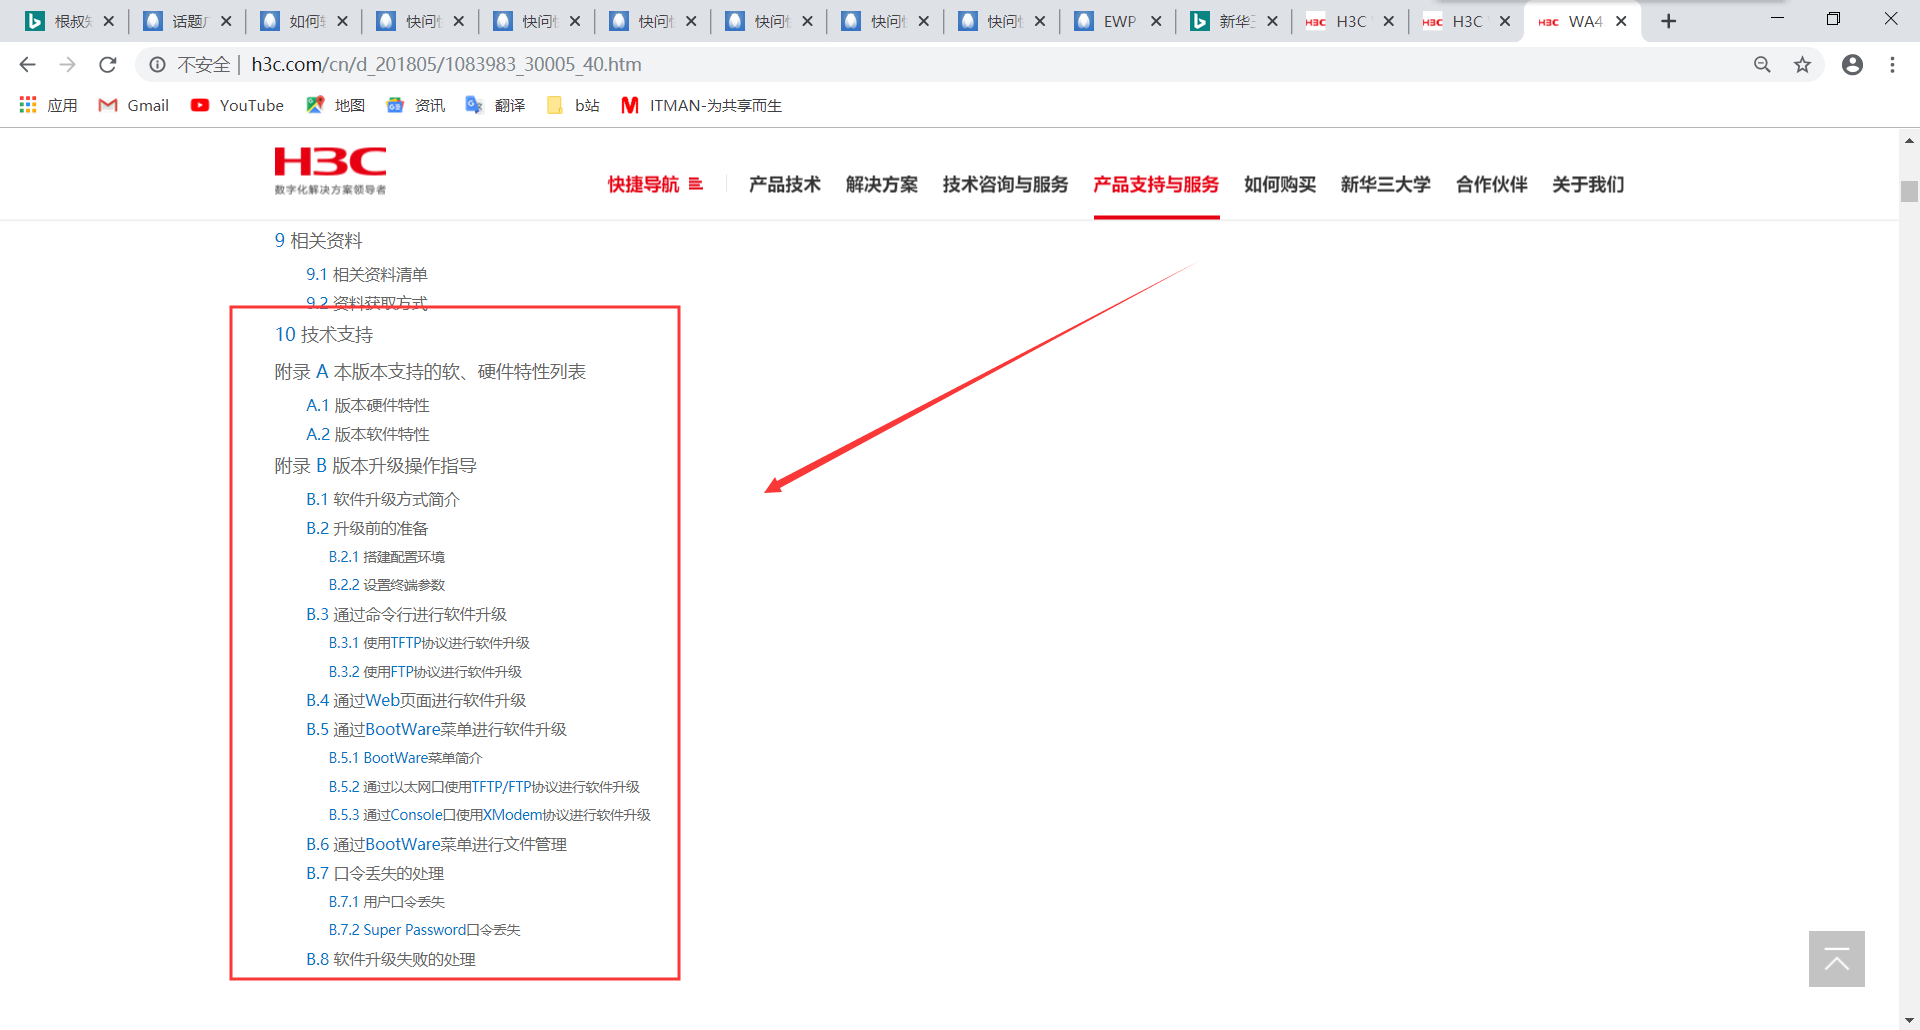Open B.7.2 Super Password口令丢失
1920x1030 pixels.
tap(424, 930)
